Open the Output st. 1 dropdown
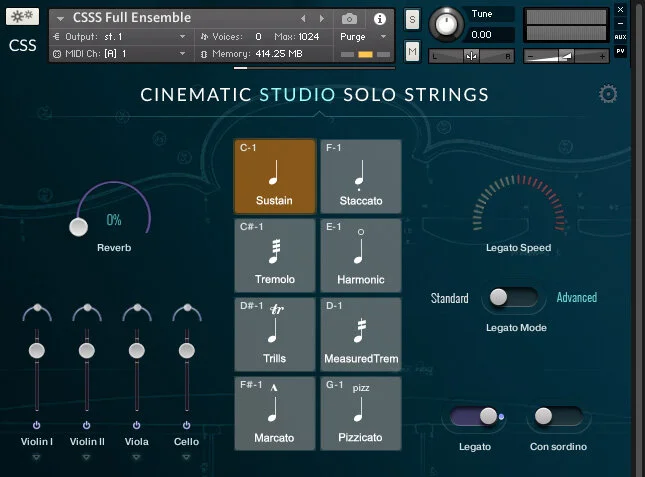 [182, 37]
